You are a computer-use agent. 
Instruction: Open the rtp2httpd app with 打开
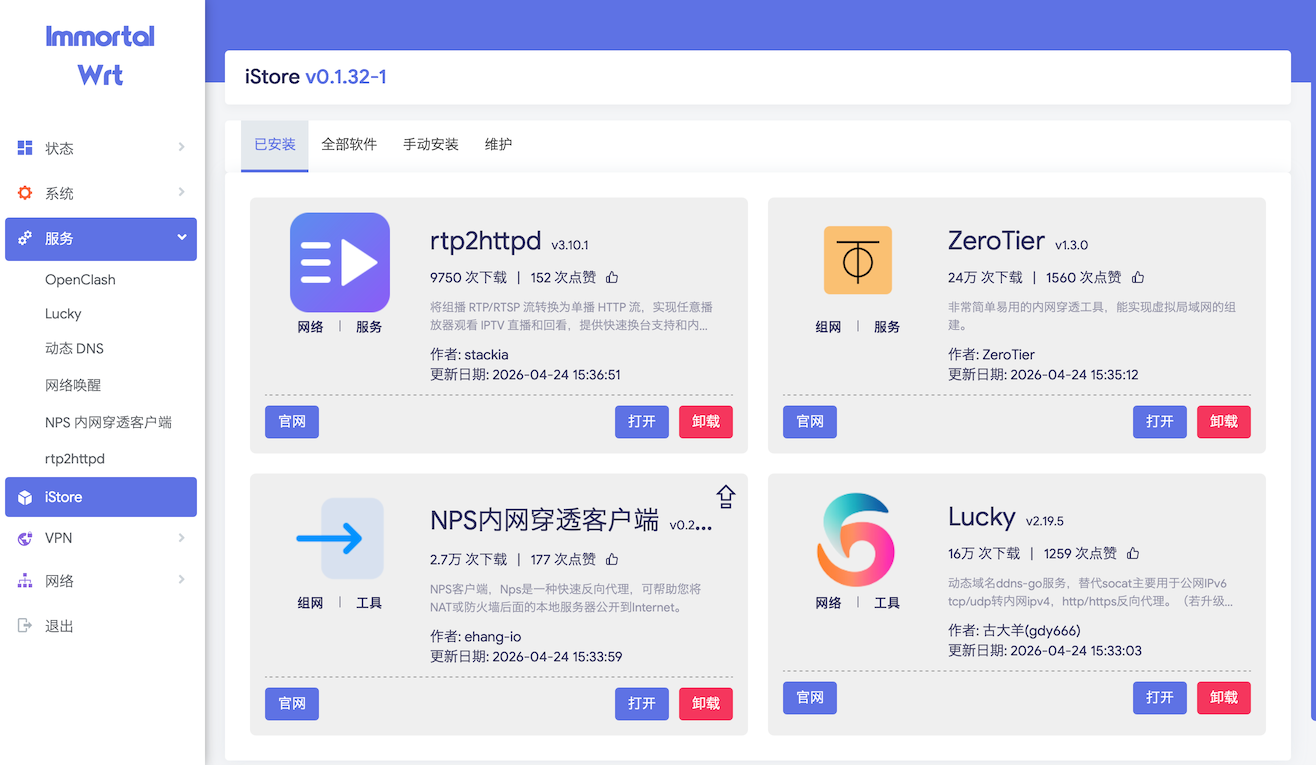point(642,422)
